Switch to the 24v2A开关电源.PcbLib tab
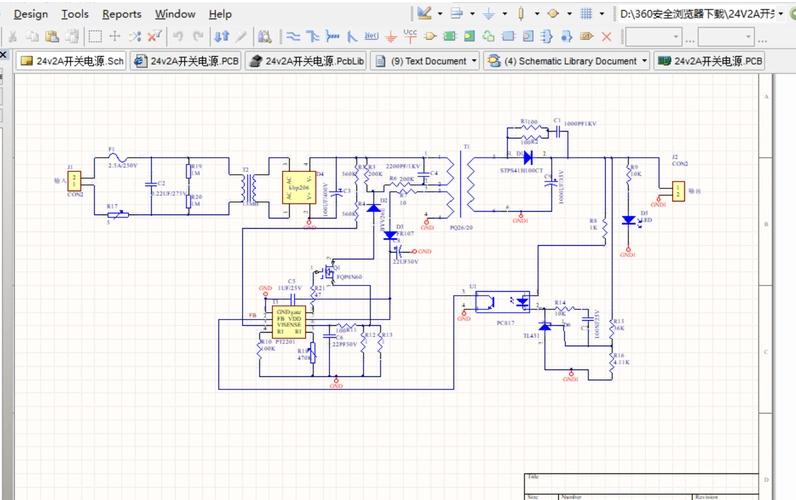The height and width of the screenshot is (500, 796). pyautogui.click(x=306, y=61)
